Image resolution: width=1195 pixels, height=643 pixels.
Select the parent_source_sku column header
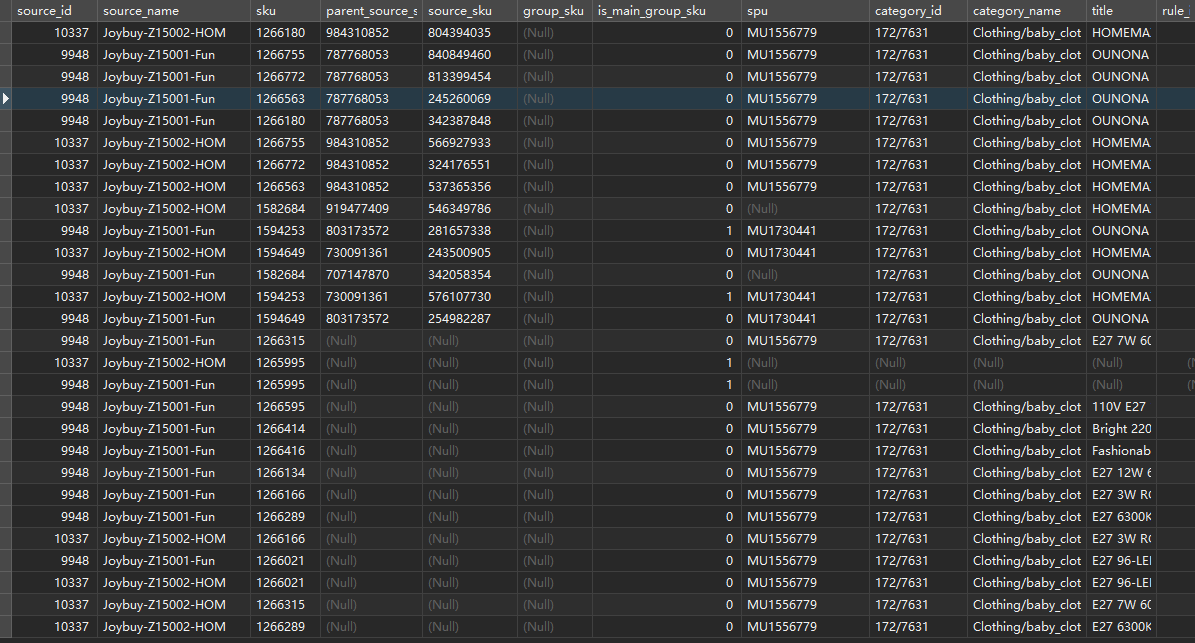pyautogui.click(x=371, y=11)
